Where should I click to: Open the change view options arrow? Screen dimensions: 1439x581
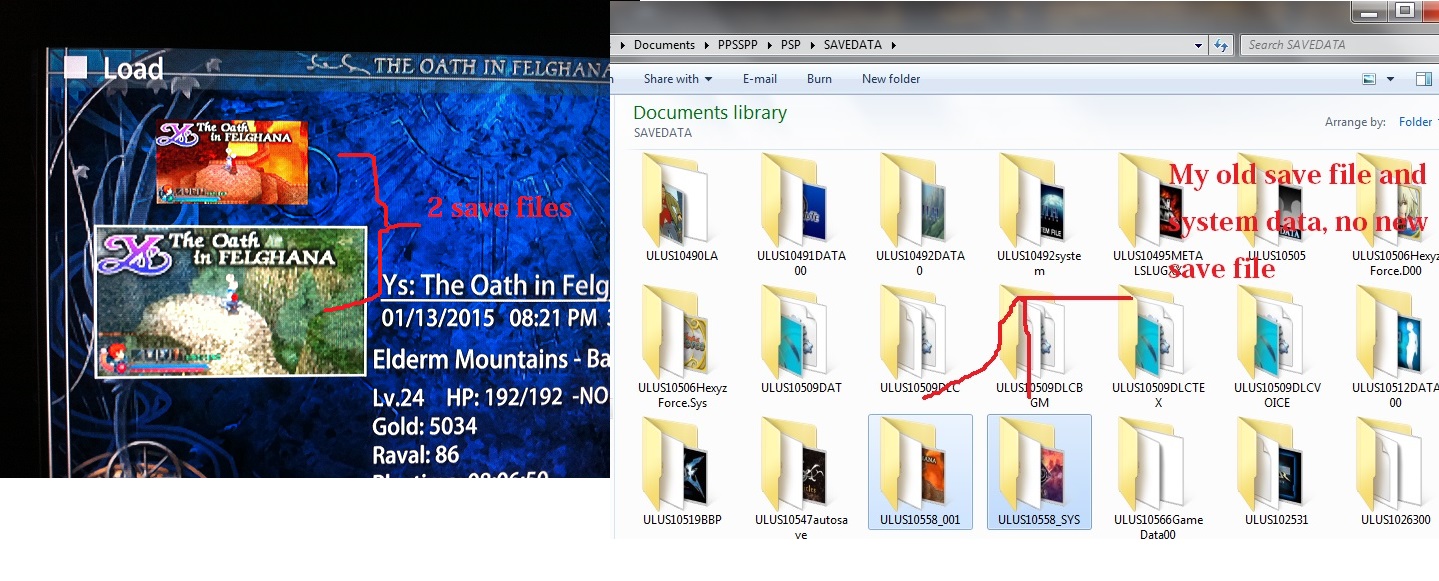tap(1390, 79)
